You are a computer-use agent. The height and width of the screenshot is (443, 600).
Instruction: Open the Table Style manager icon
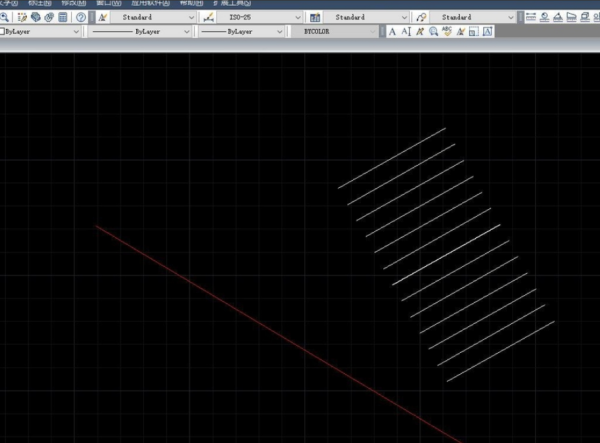[315, 17]
